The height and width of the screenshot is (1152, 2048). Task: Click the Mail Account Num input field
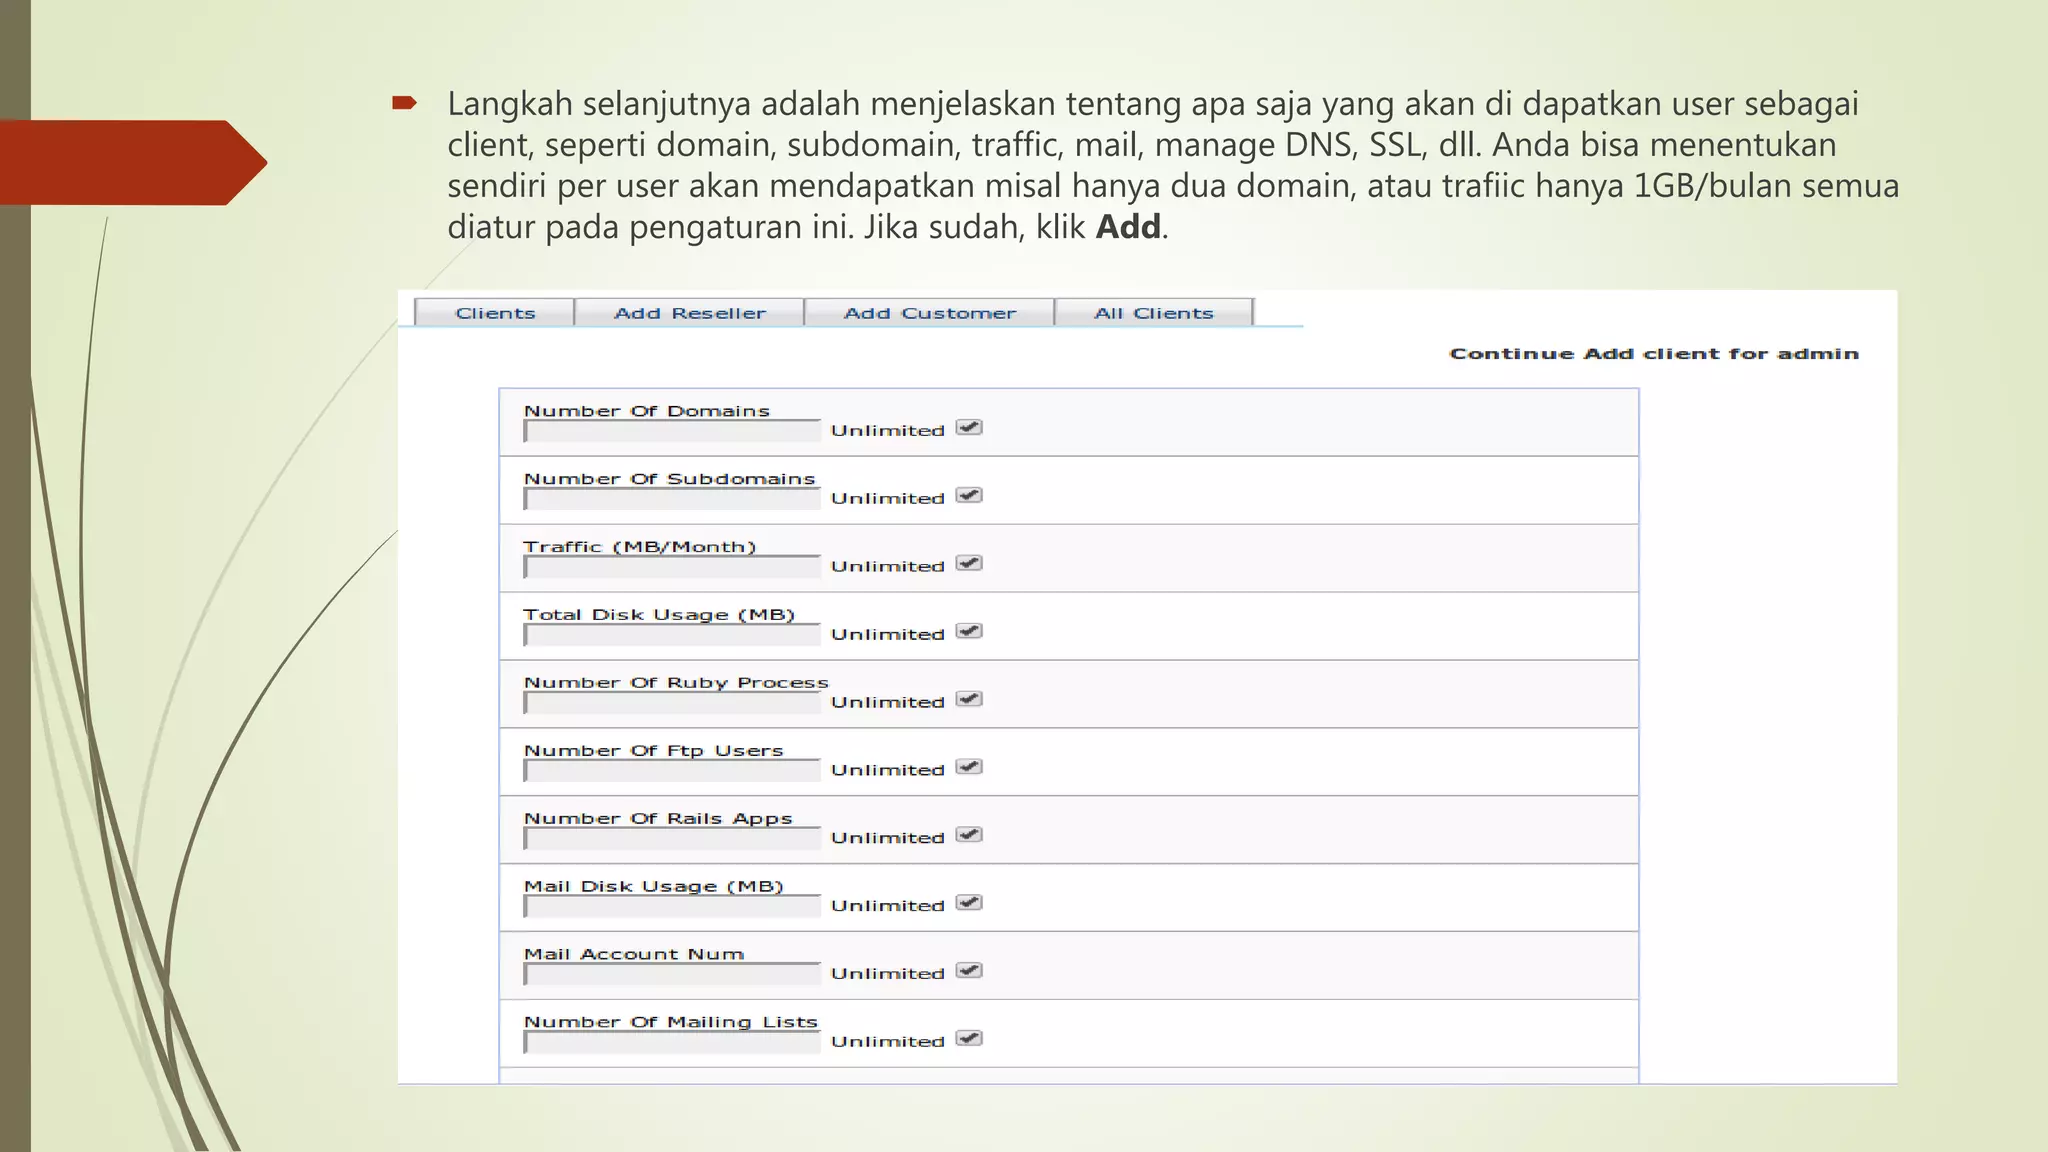point(672,975)
